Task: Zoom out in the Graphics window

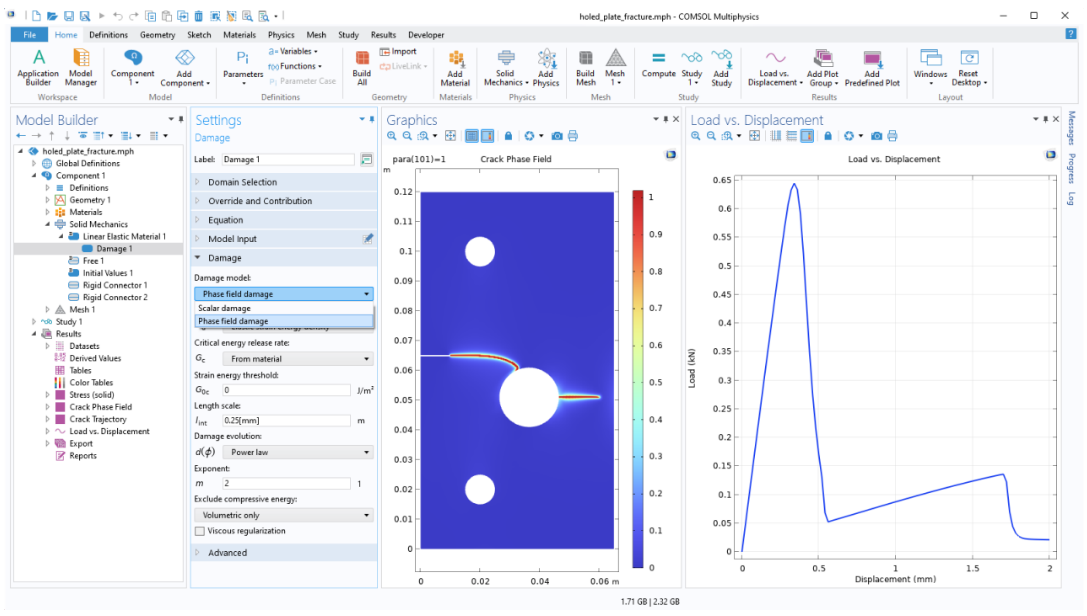Action: coord(408,137)
